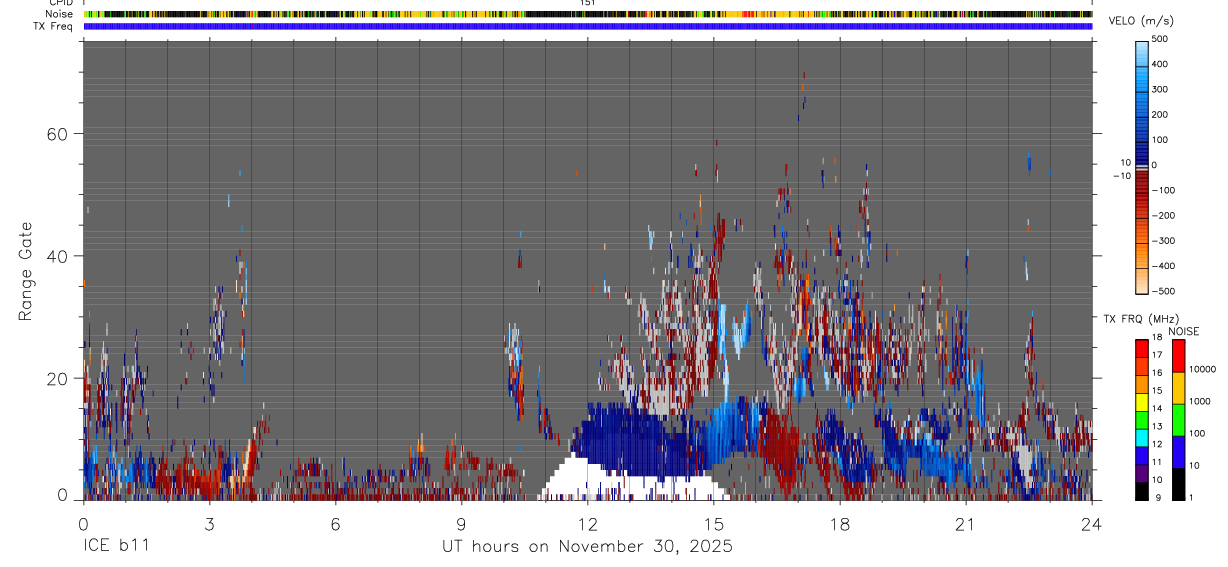The width and height of the screenshot is (1228, 567).
Task: Click the '20' range gate tick label
Action: [x=58, y=379]
